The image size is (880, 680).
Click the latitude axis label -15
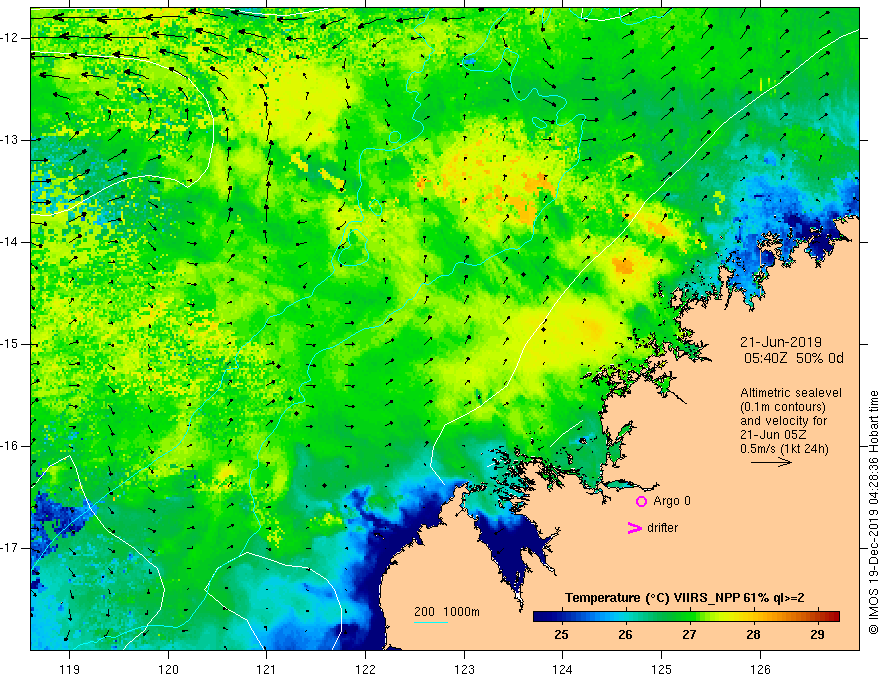[10, 344]
